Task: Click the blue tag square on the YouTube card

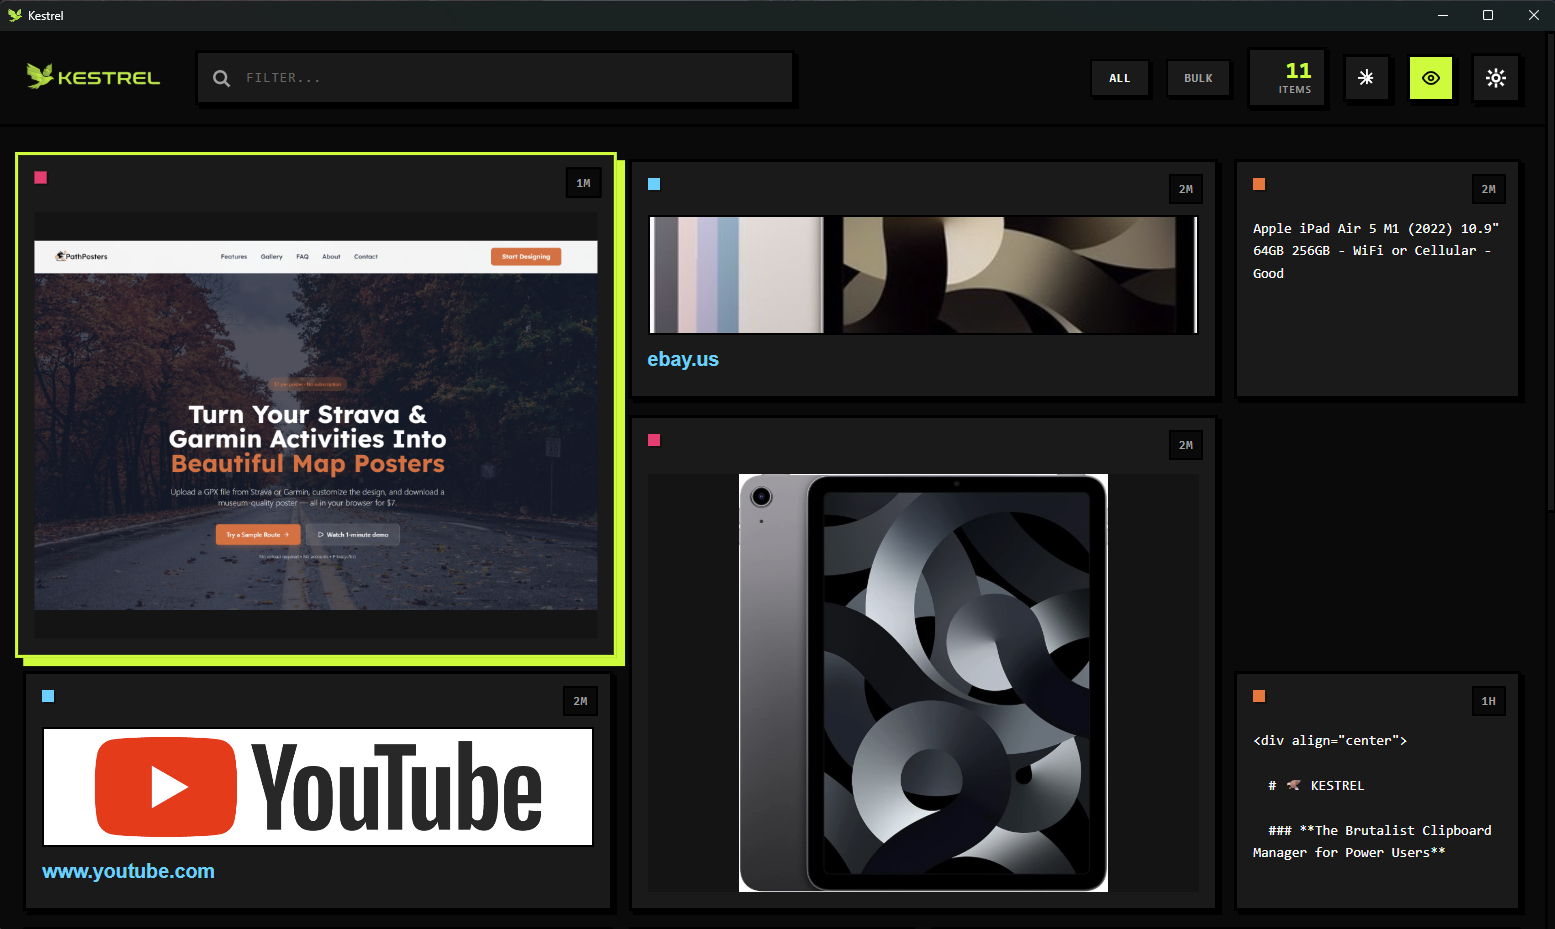Action: [x=48, y=696]
